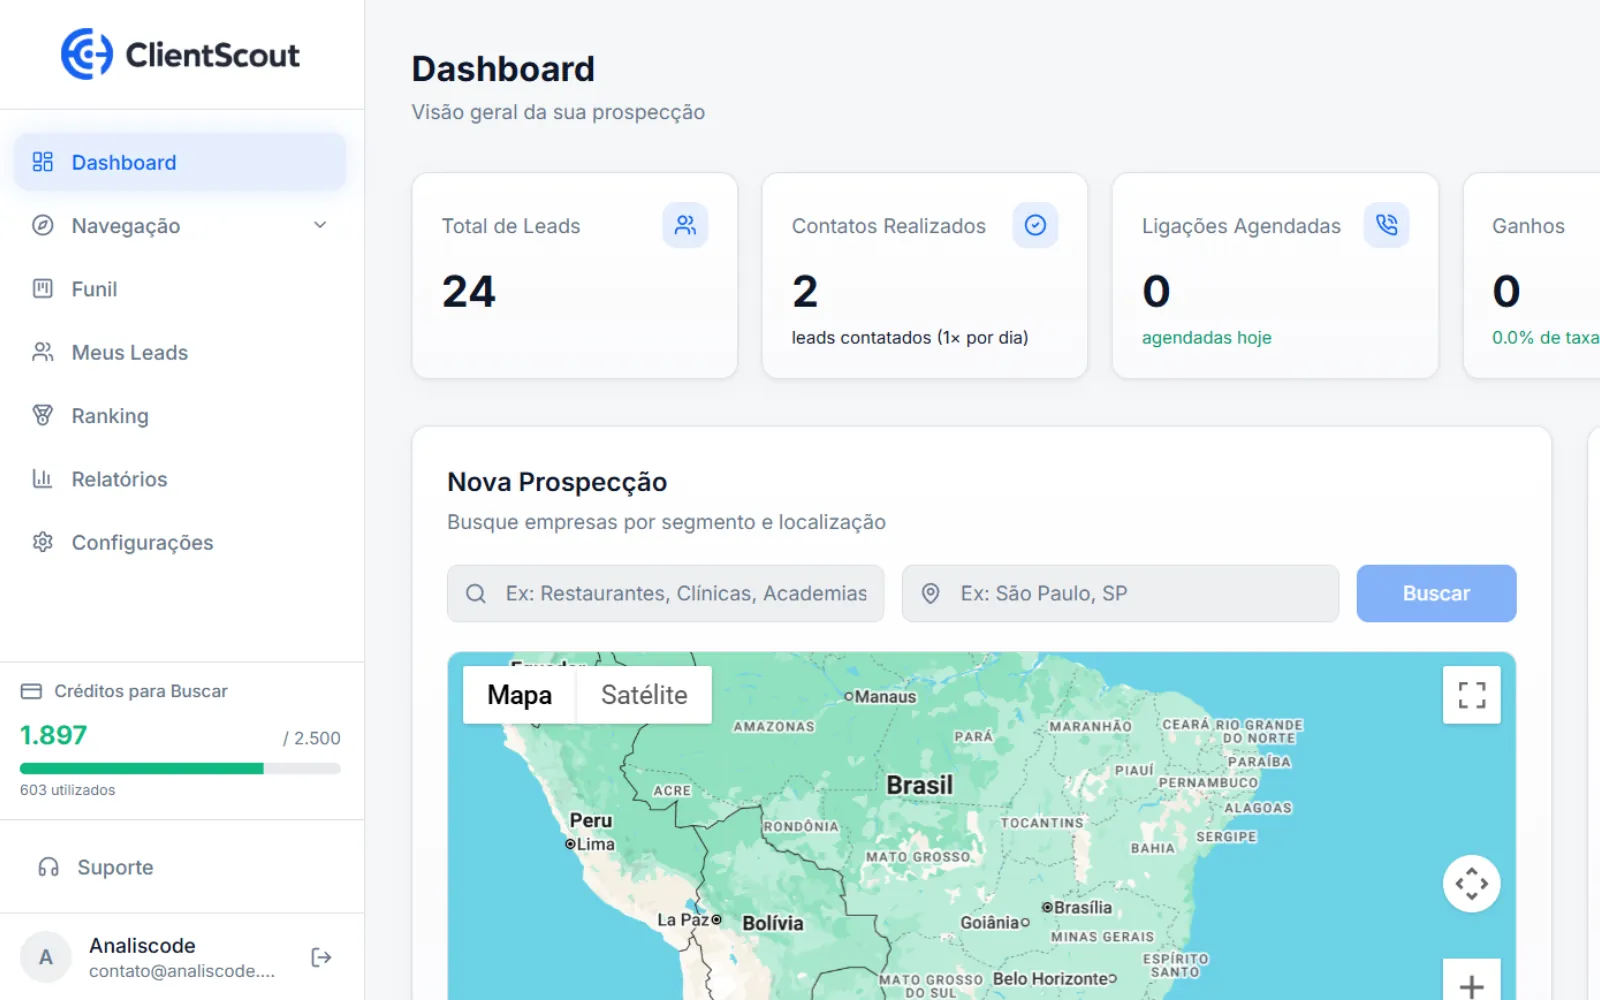Click the Analiscode account name
The image size is (1600, 1000).
pyautogui.click(x=142, y=945)
